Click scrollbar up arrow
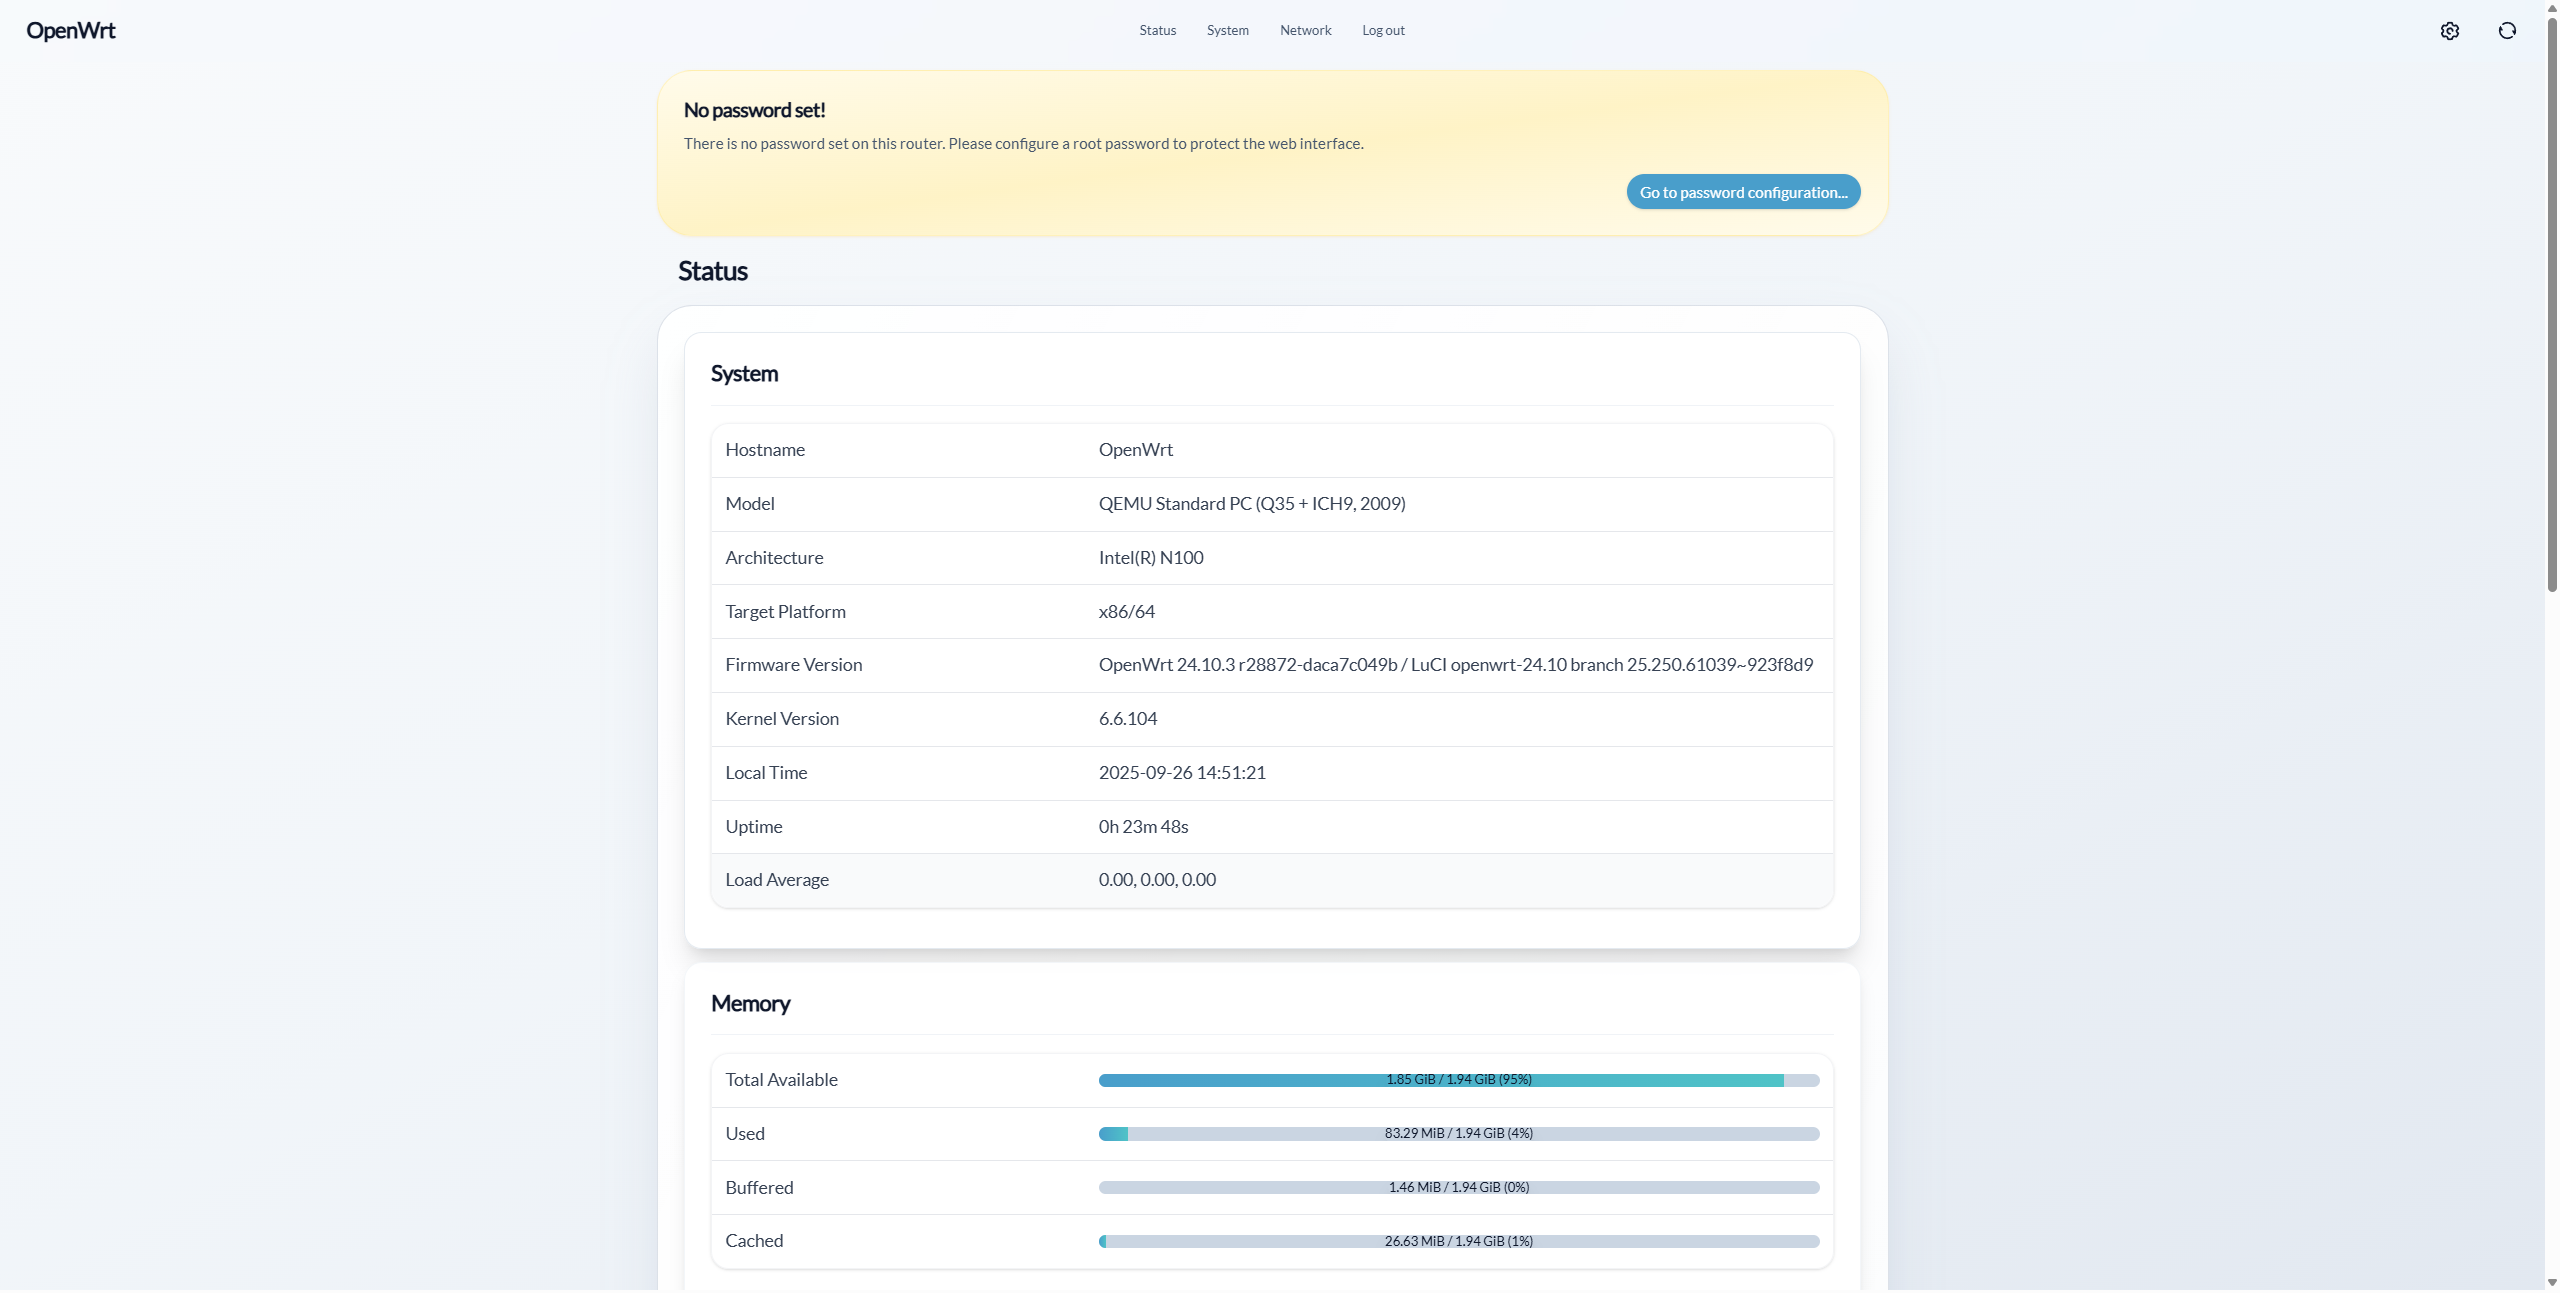The image size is (2560, 1293). (x=2551, y=8)
